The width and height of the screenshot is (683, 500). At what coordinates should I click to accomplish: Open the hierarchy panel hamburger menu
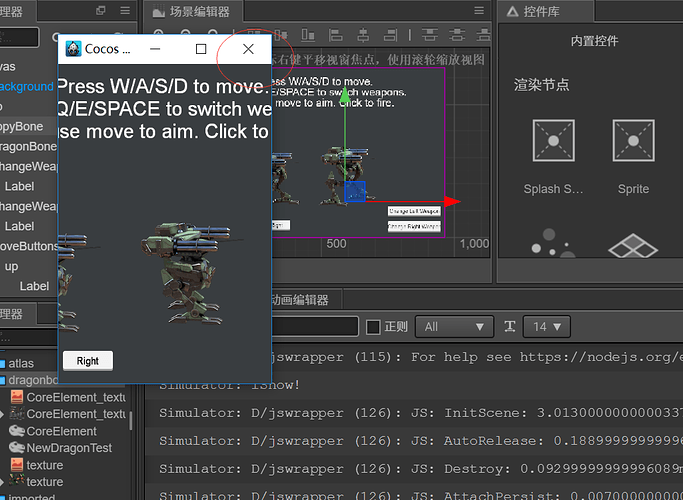tap(125, 10)
